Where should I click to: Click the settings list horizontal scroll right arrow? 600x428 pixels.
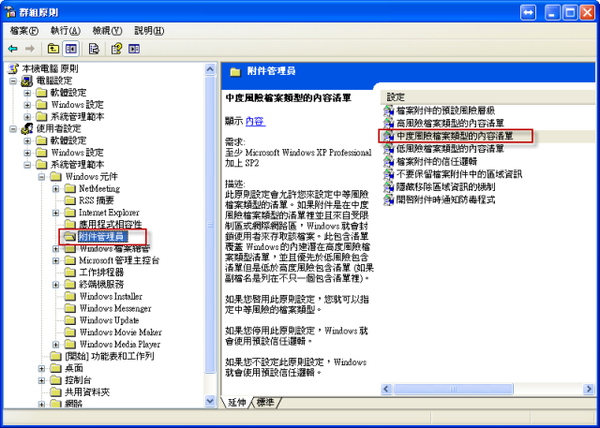[589, 389]
